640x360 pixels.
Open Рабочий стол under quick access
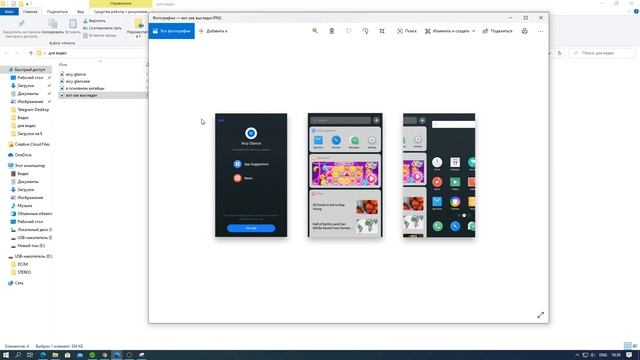click(x=30, y=78)
